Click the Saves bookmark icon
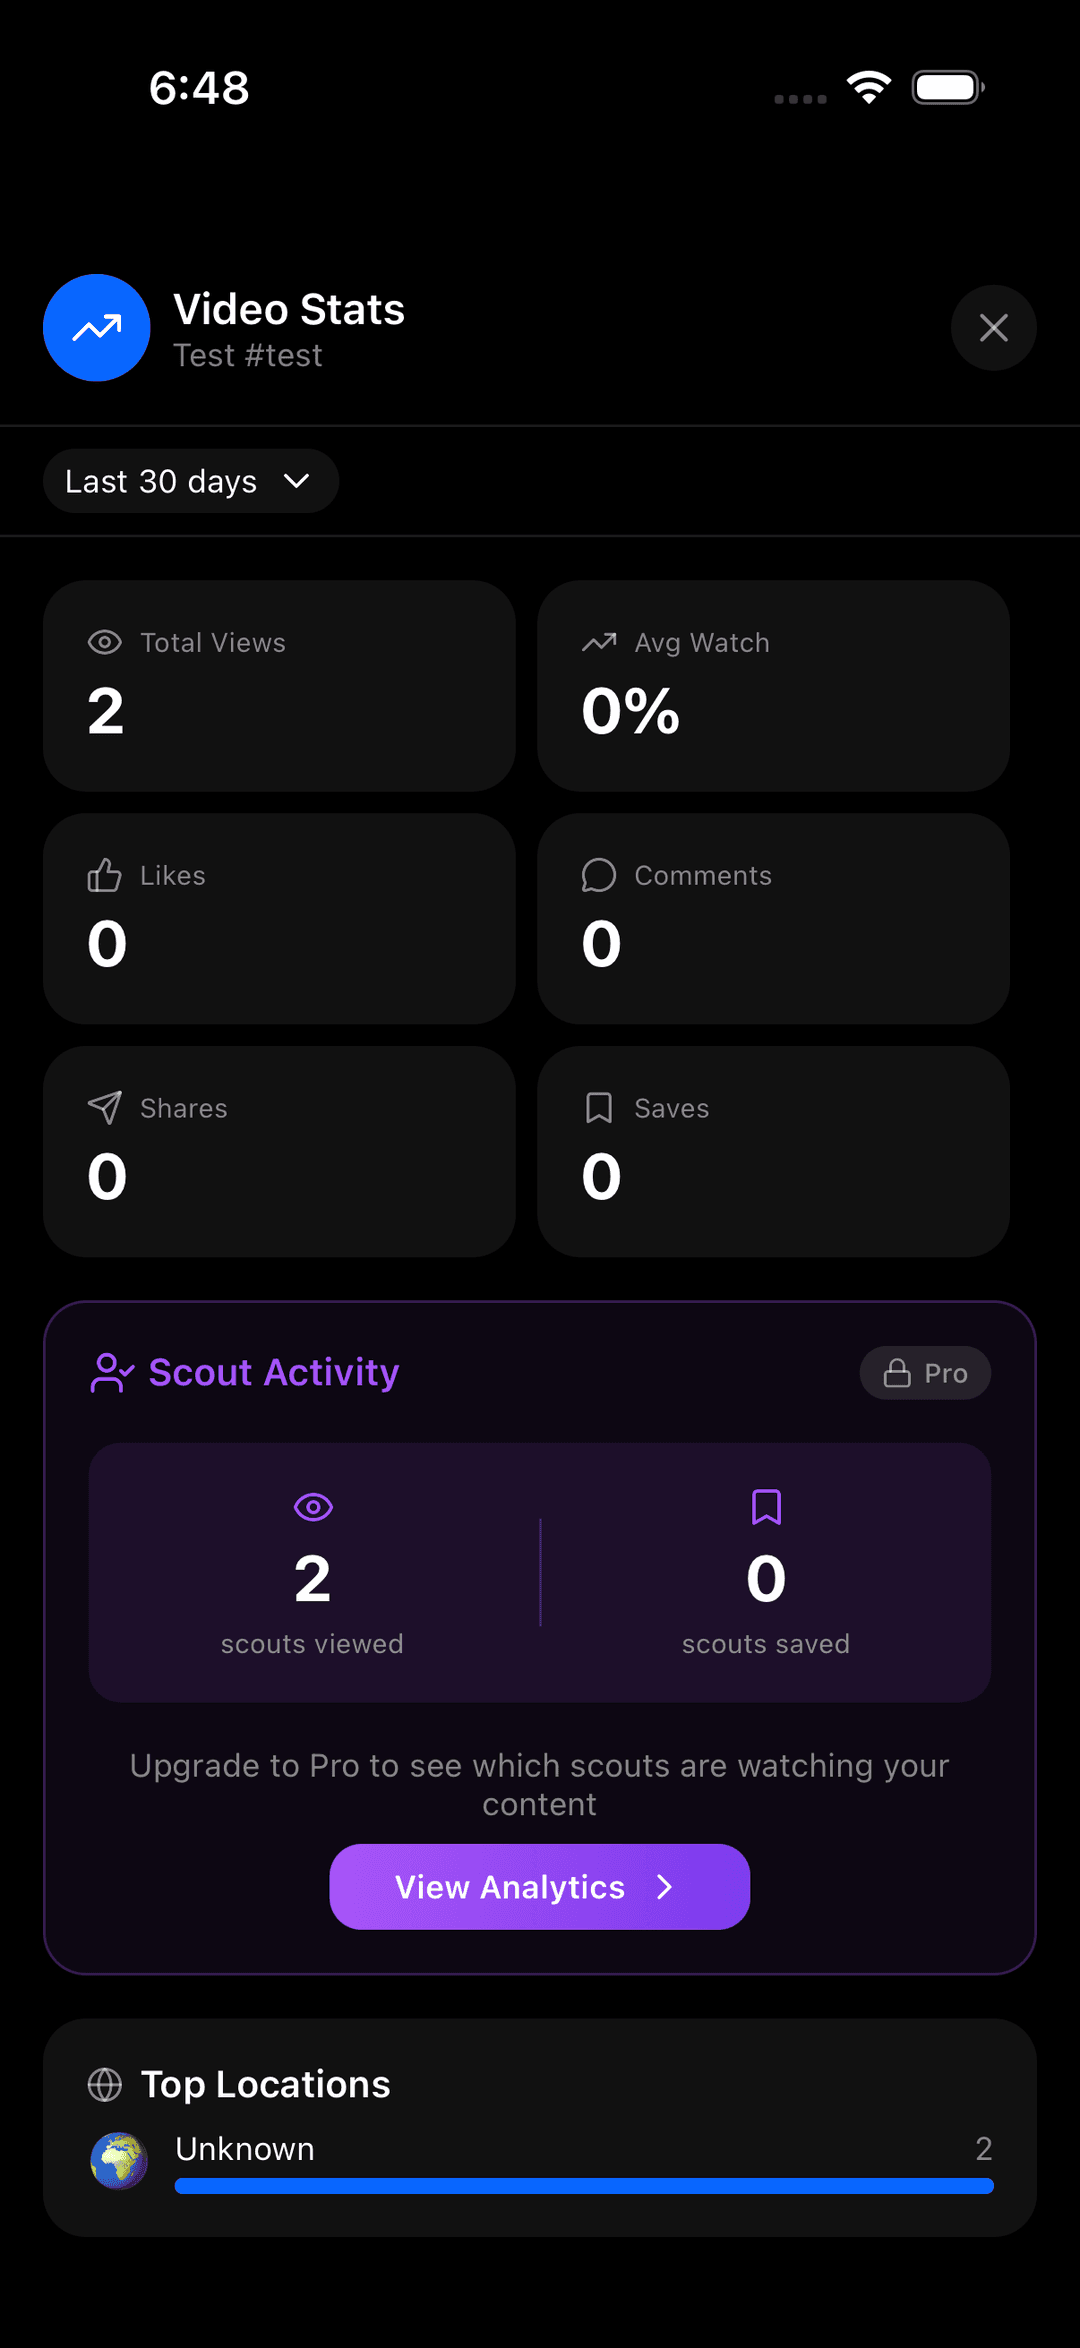 pos(598,1108)
